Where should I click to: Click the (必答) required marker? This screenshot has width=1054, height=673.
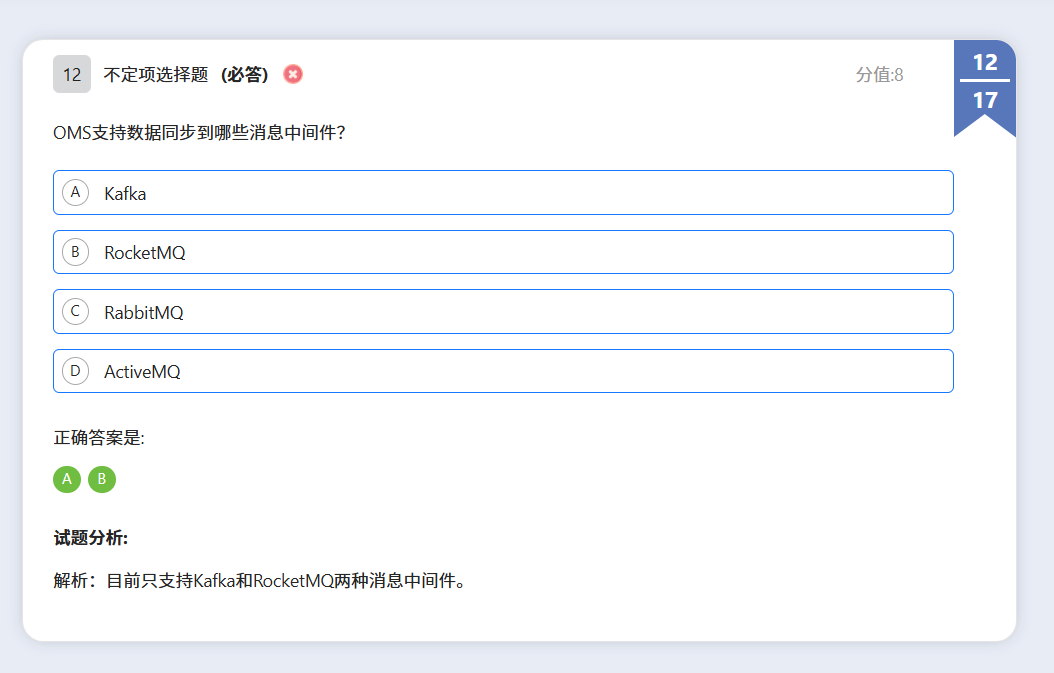coord(243,75)
